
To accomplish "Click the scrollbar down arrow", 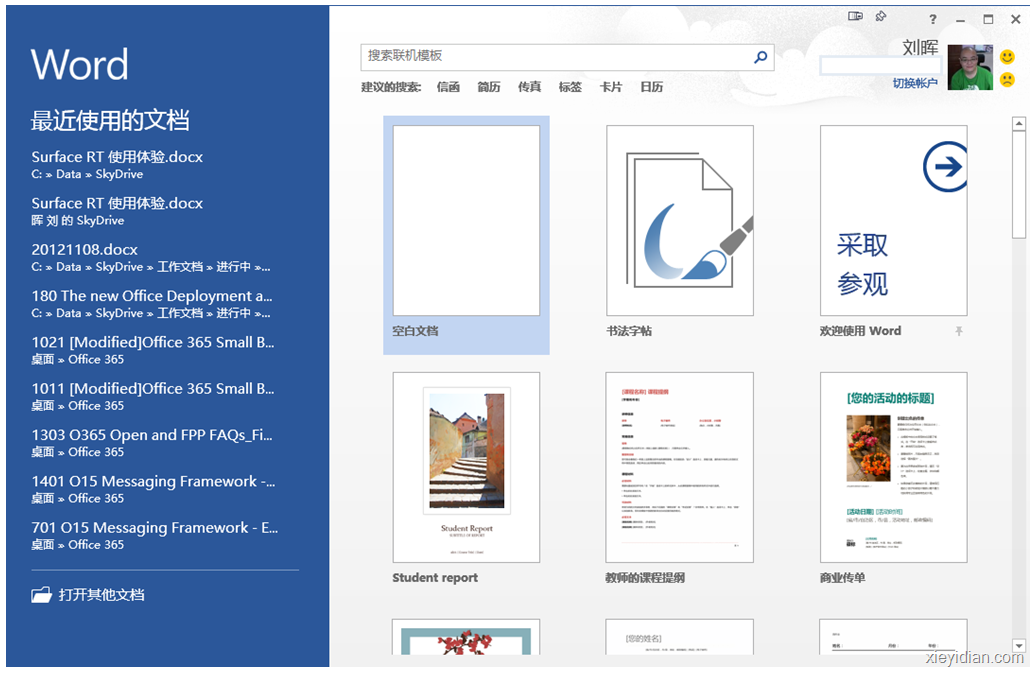I will pos(1019,645).
